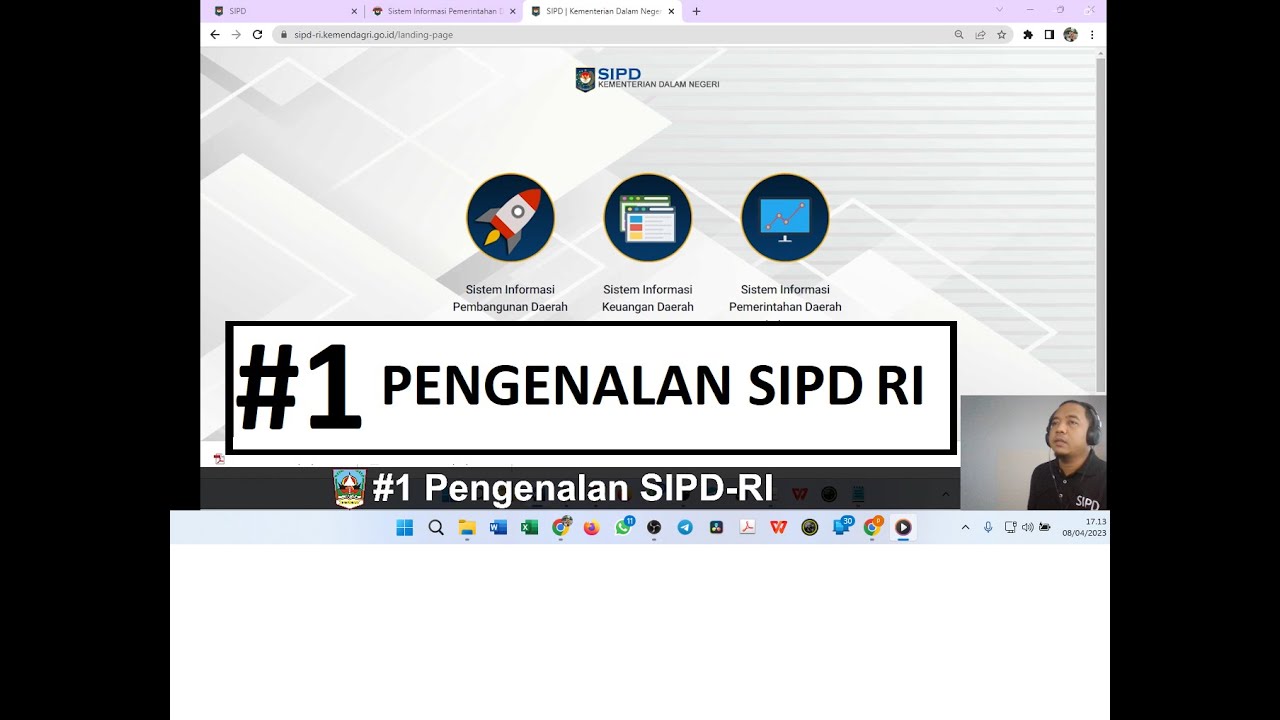Open the Sistem Informasi Pembangunan Daerah rocket icon
The image size is (1280, 720).
point(510,218)
